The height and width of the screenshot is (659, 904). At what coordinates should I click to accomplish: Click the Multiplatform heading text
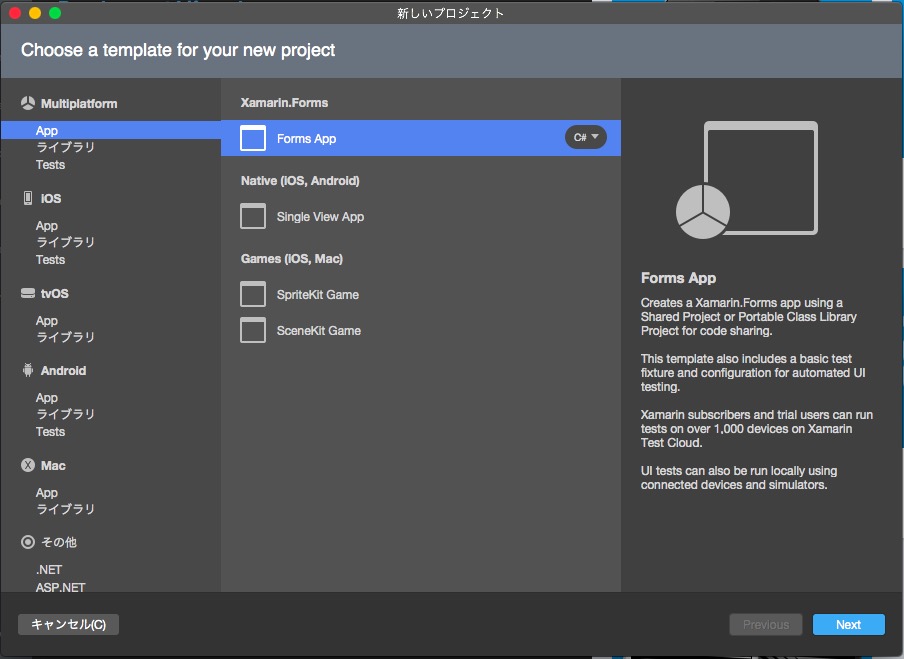point(79,104)
